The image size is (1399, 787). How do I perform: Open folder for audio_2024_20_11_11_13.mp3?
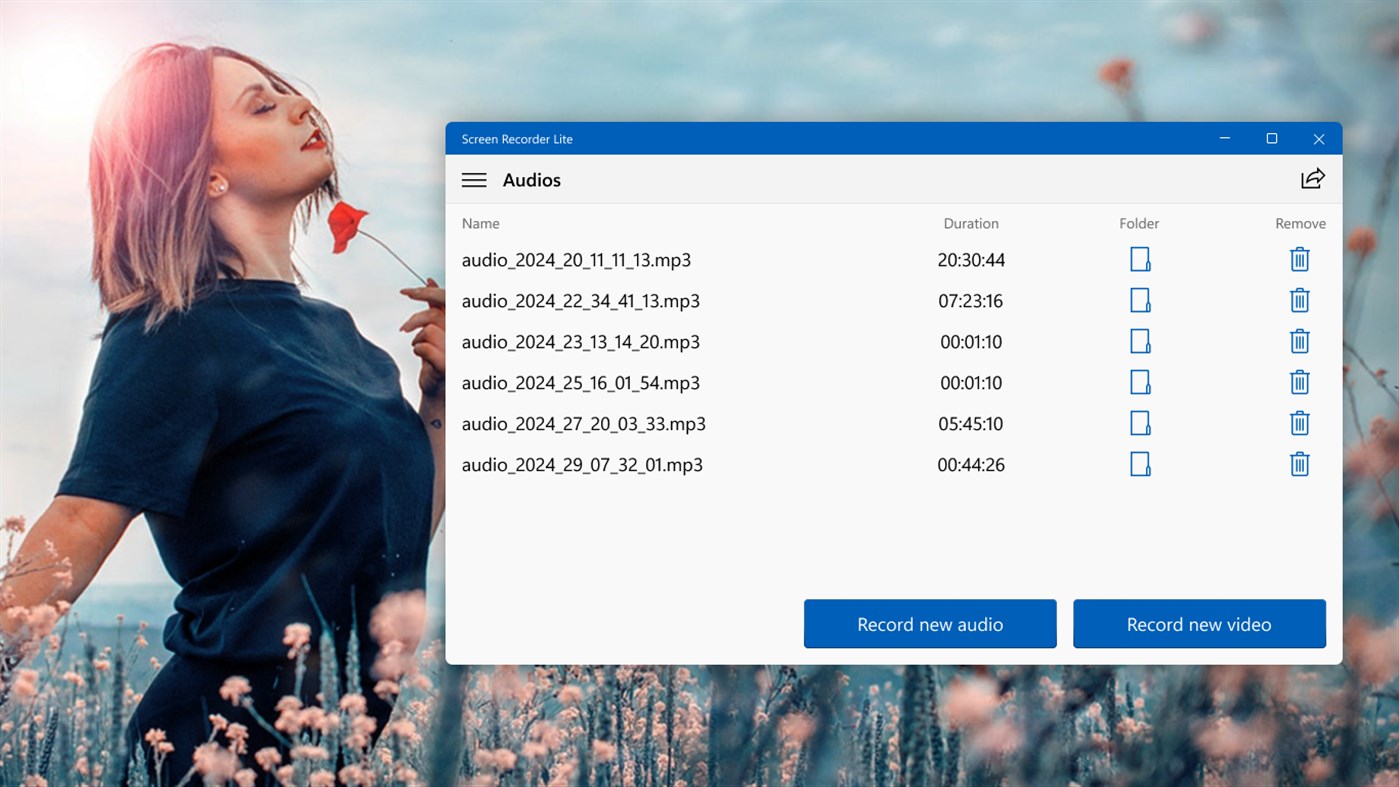1140,259
